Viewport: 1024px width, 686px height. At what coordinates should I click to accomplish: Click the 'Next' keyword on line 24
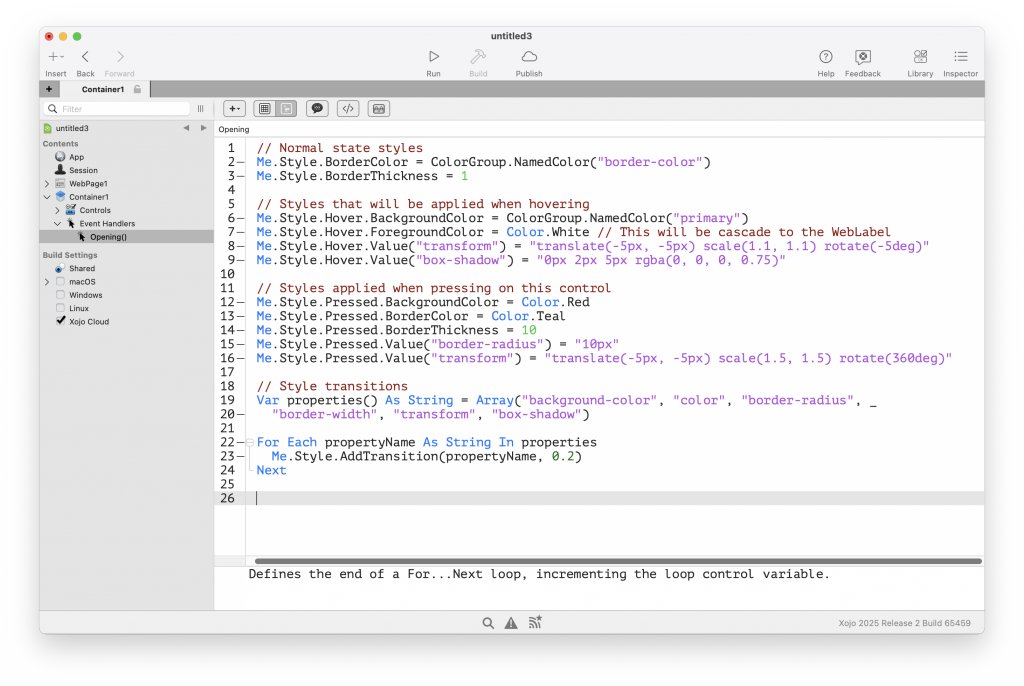(x=271, y=470)
